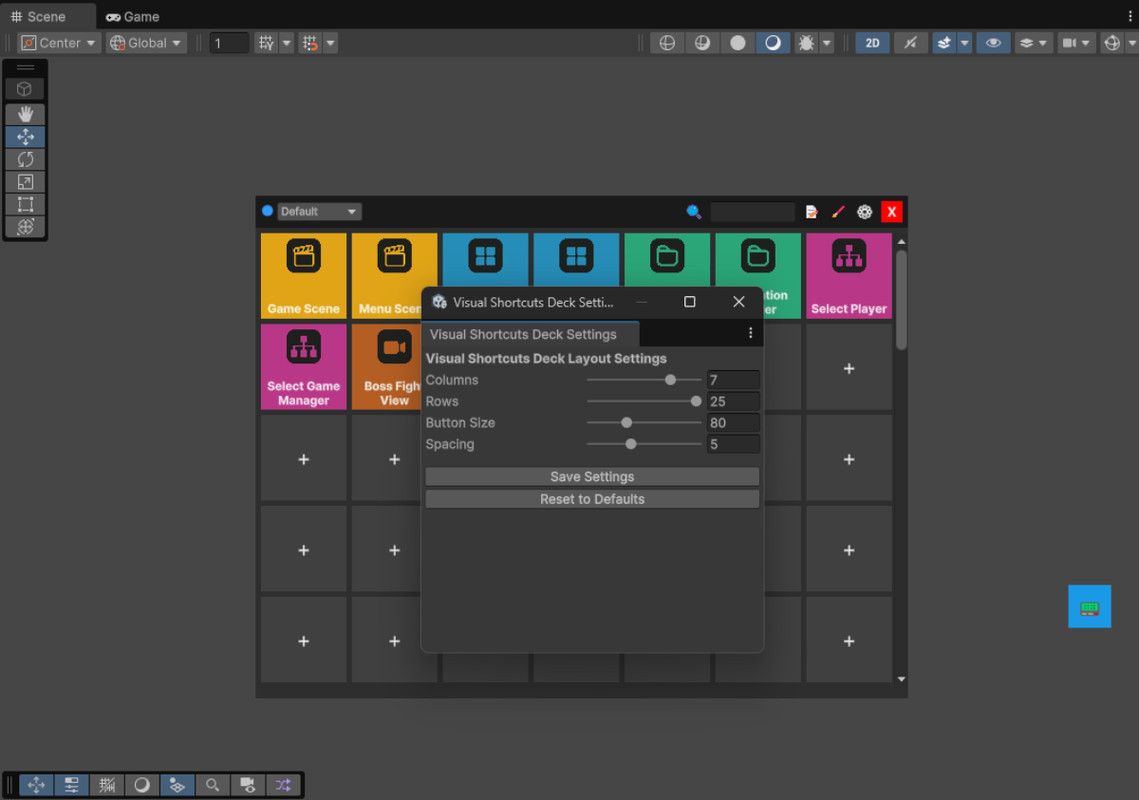The width and height of the screenshot is (1139, 800).
Task: Select the Hand view tool
Action: coord(25,113)
